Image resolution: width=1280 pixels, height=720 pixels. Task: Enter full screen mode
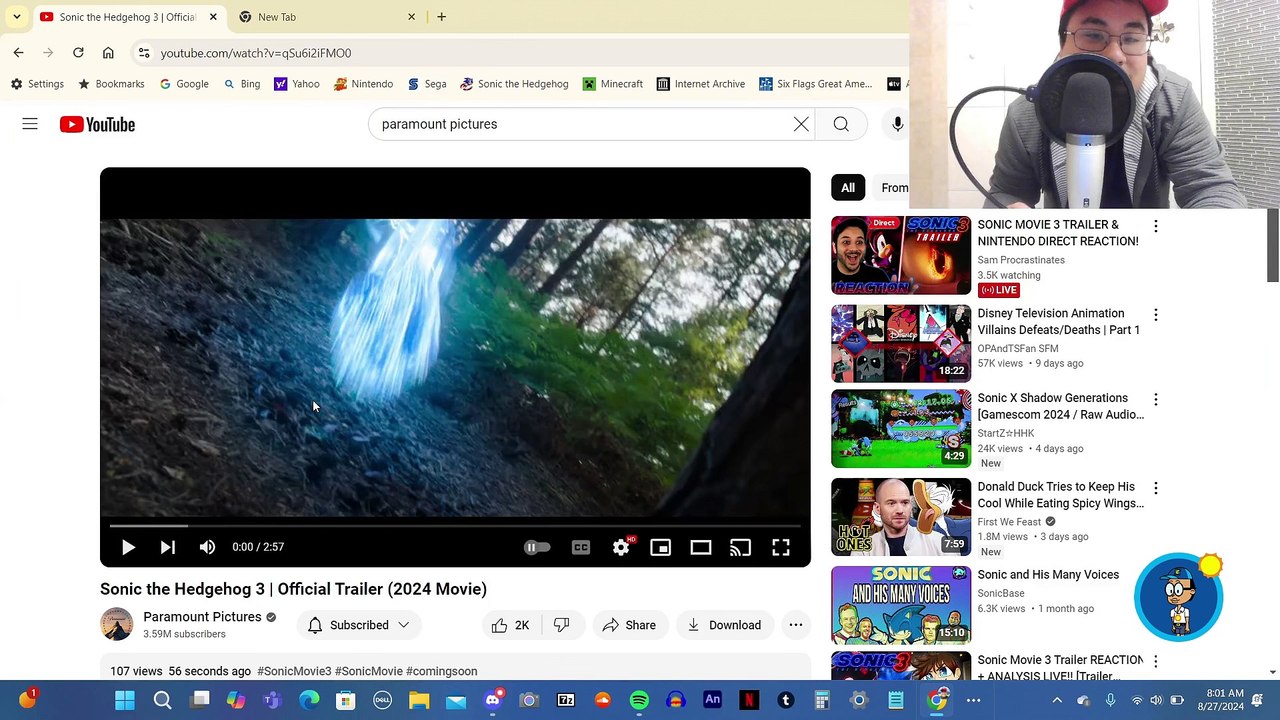[780, 547]
